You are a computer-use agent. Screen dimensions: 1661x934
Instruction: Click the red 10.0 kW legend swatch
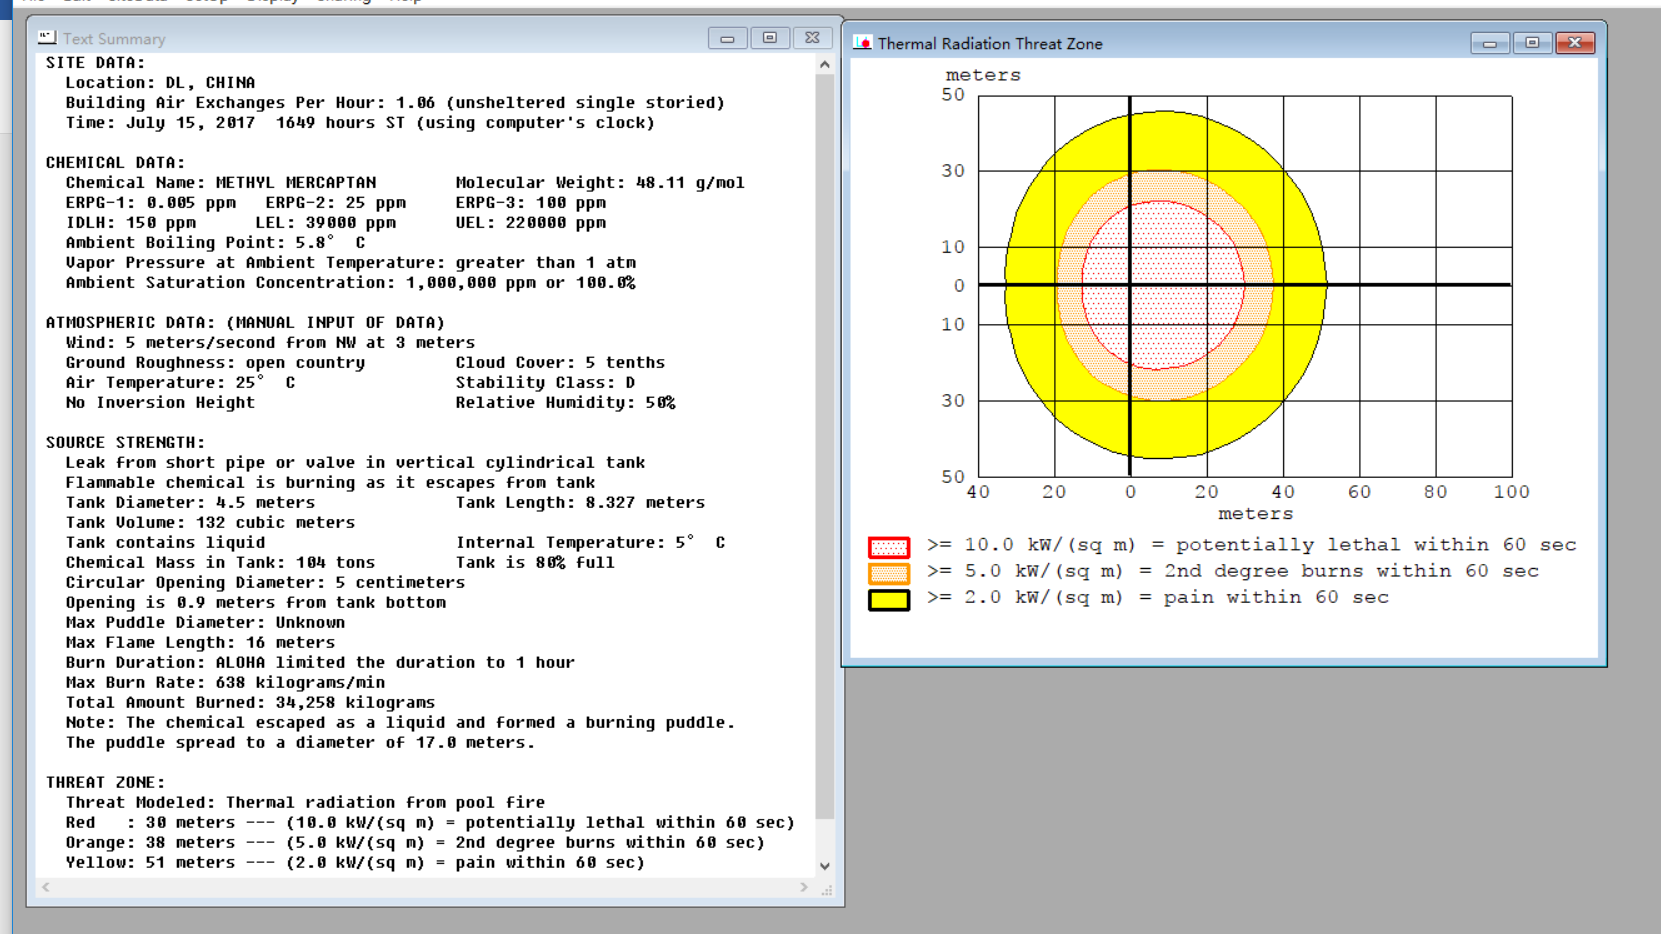[889, 547]
